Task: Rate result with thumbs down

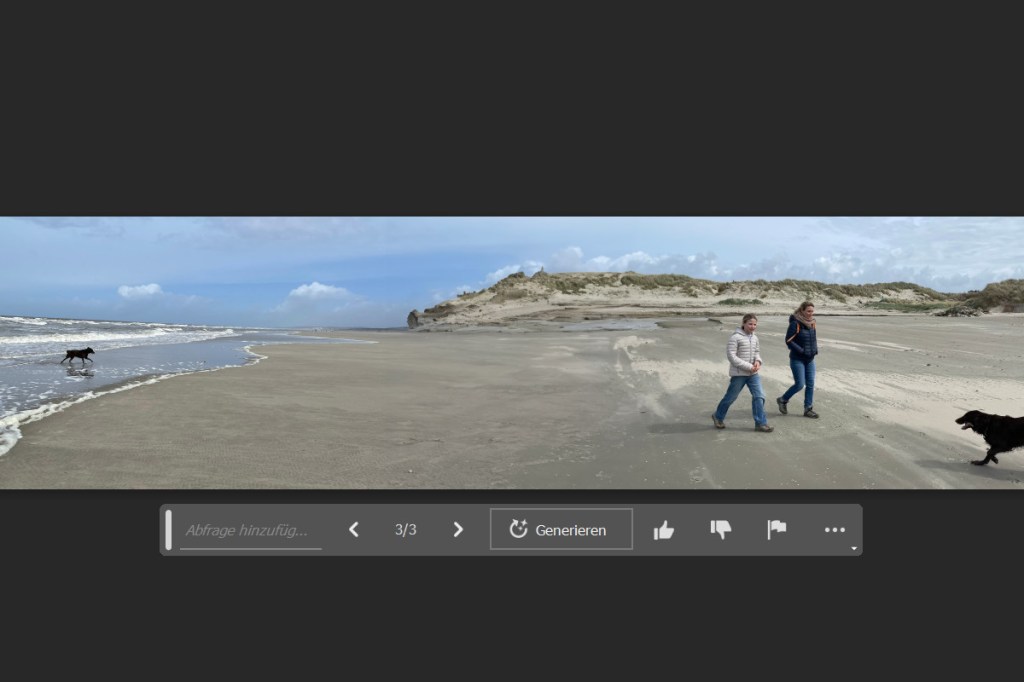Action: 720,530
